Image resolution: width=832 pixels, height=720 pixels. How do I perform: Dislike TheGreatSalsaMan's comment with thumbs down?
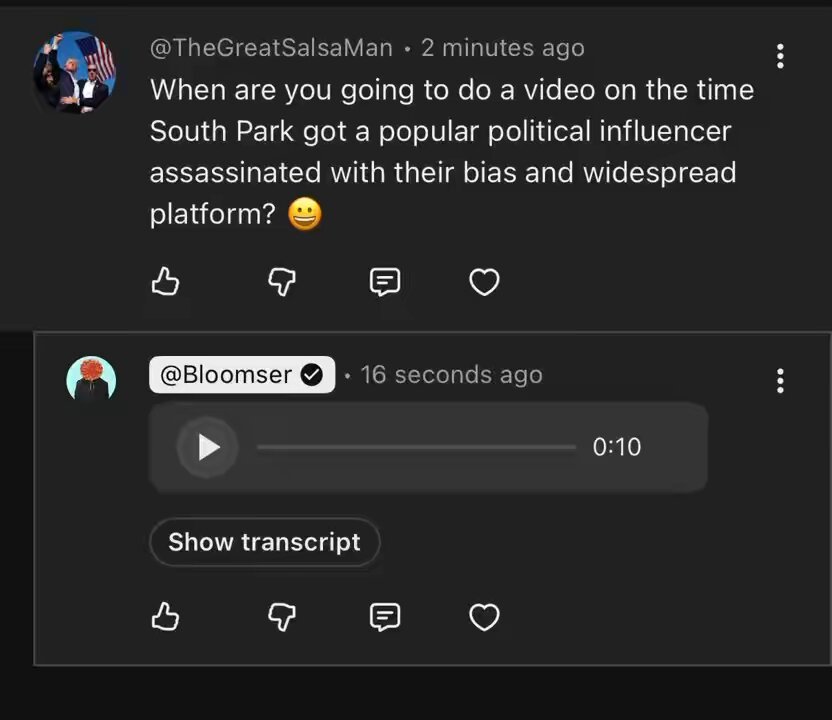[x=282, y=282]
